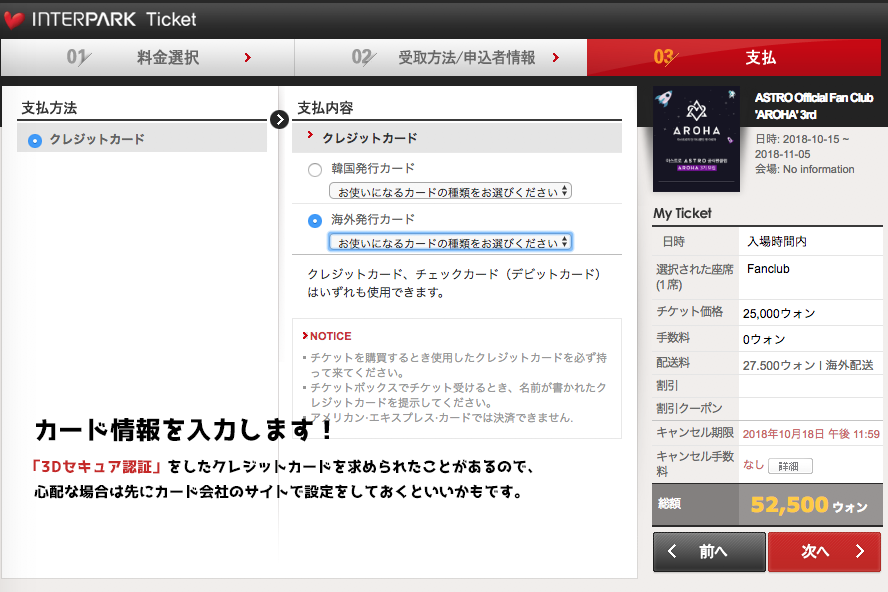Click the 前へ back button

(x=709, y=551)
